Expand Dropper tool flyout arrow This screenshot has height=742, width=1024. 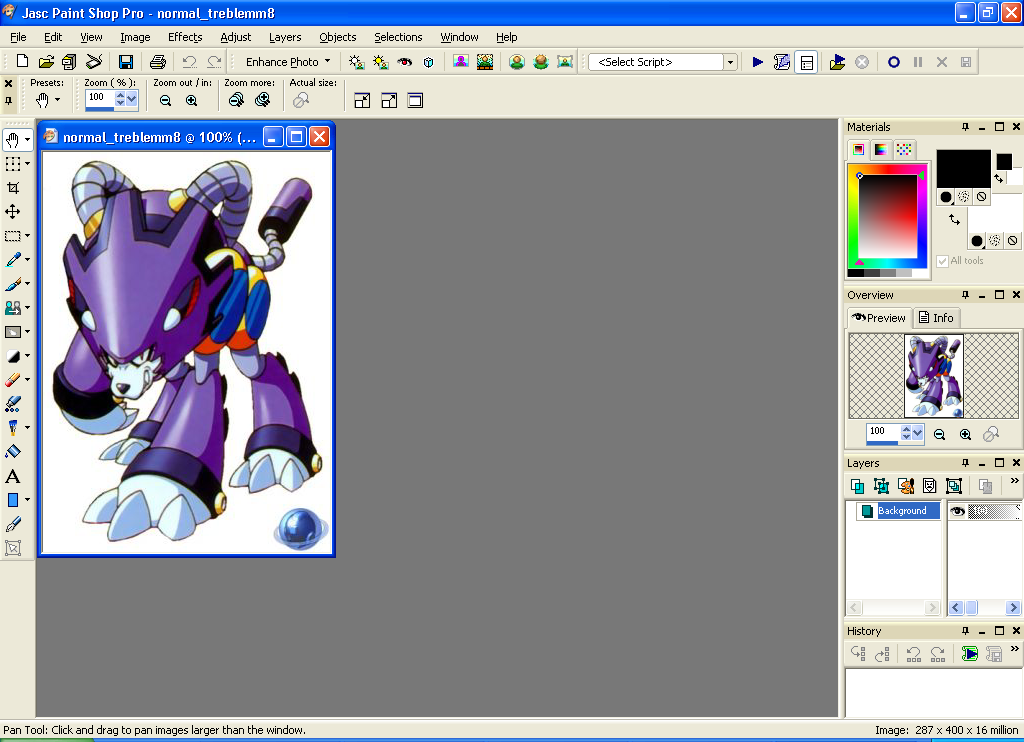tap(27, 259)
